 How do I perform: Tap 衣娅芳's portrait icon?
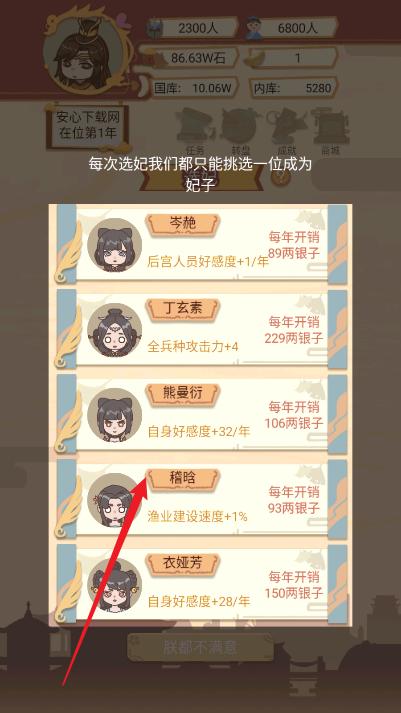click(x=114, y=585)
